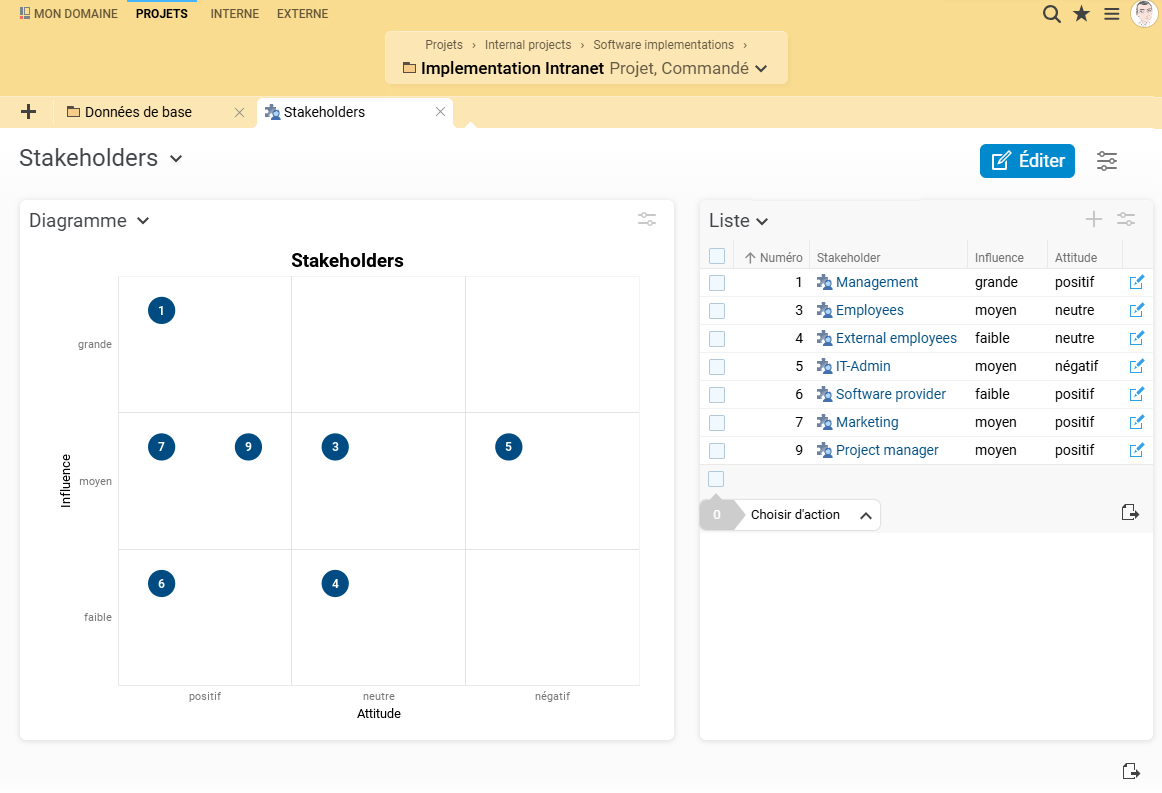Click the Éditer button
Viewport: 1162px width, 793px height.
pos(1027,161)
